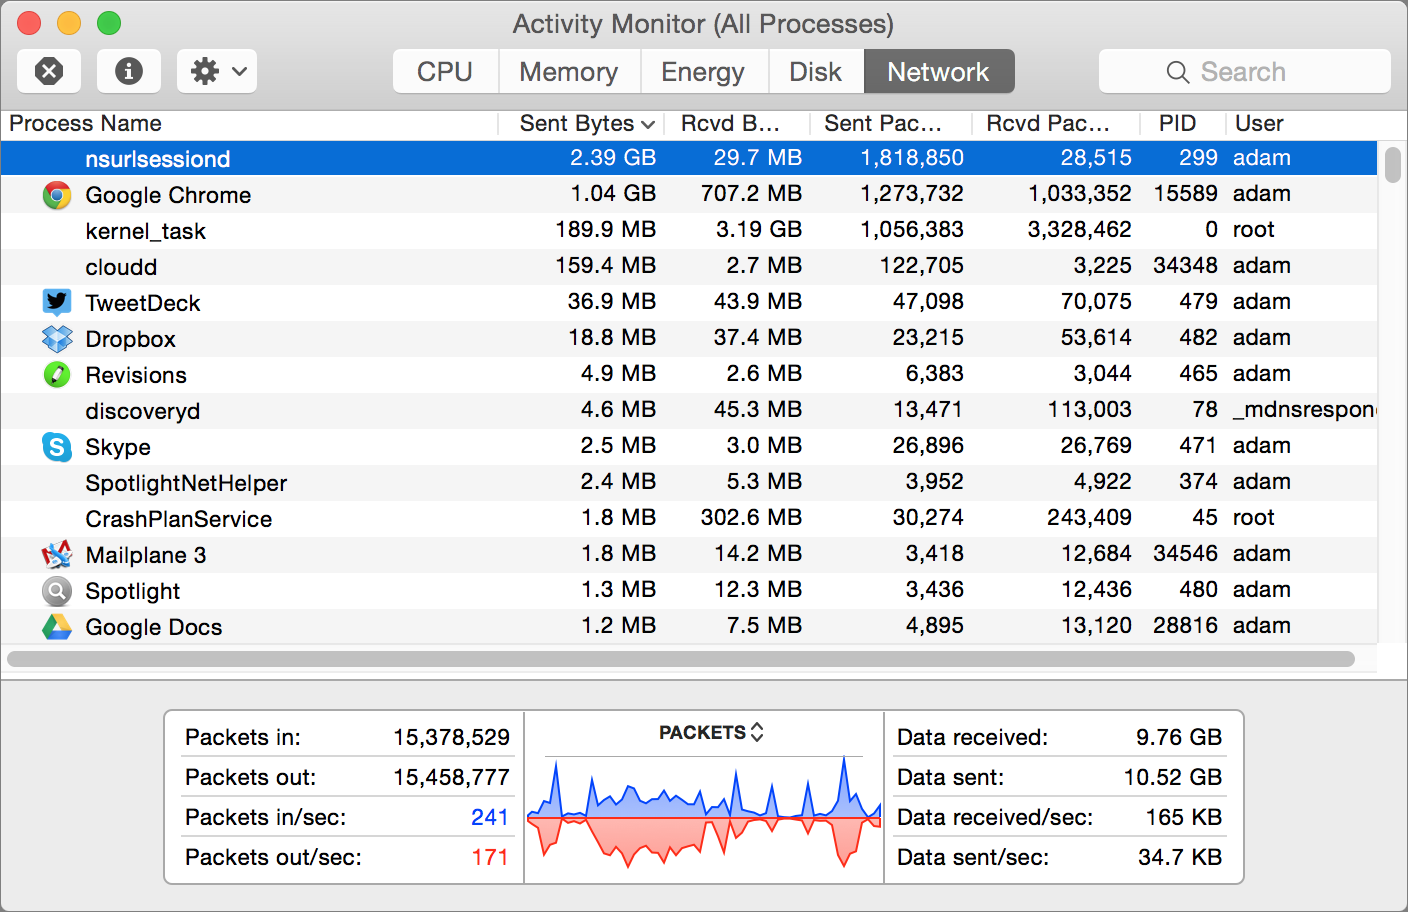This screenshot has height=912, width=1408.
Task: Click the Mailplane 3 icon
Action: 57,555
